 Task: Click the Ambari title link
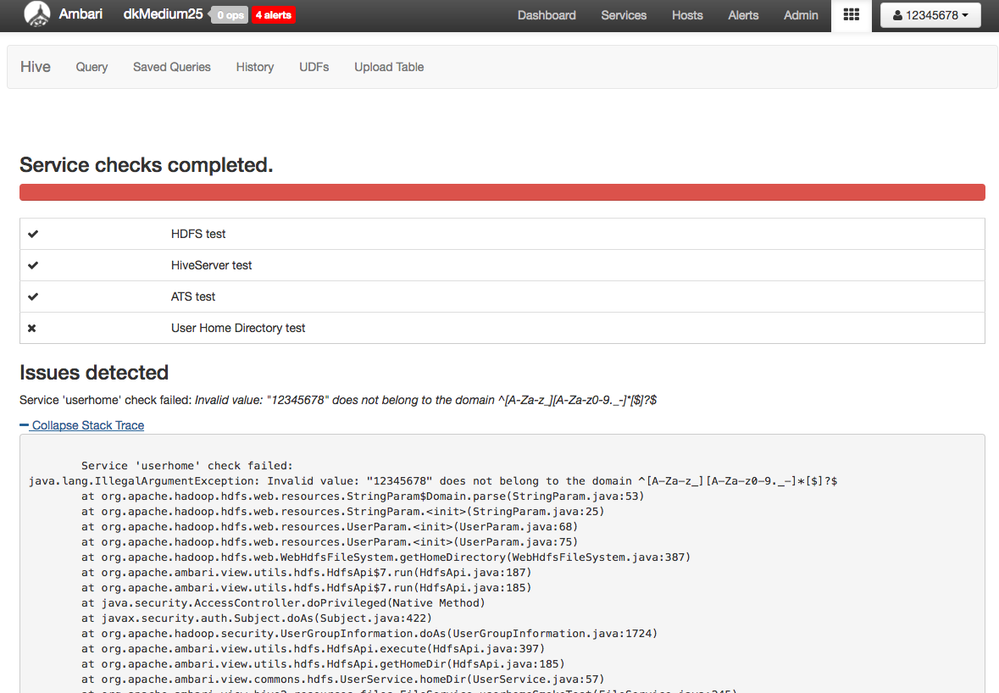click(x=80, y=14)
